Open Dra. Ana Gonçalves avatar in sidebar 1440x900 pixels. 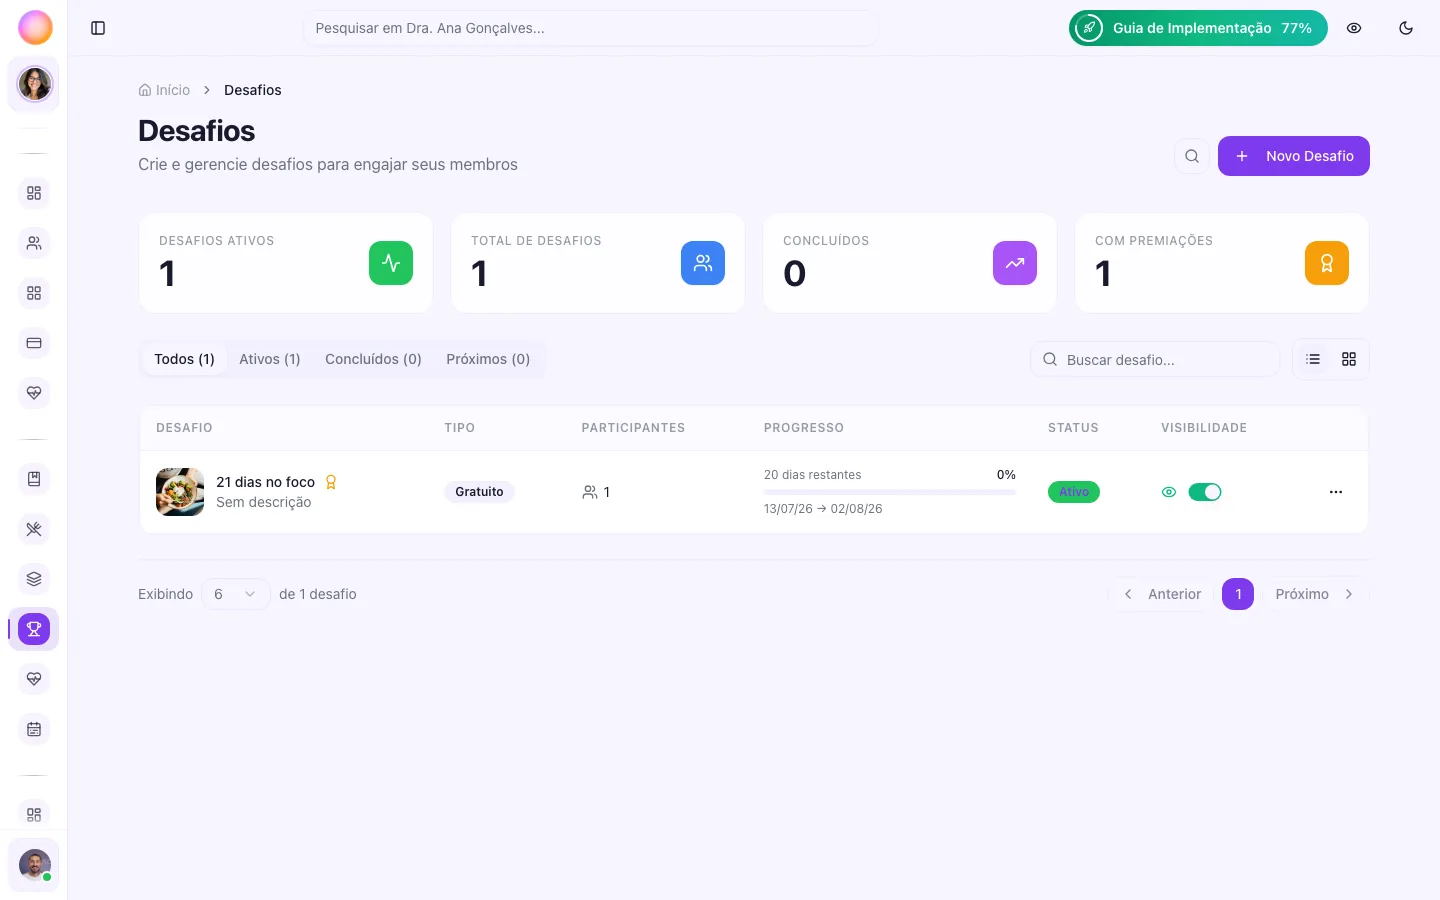point(34,84)
